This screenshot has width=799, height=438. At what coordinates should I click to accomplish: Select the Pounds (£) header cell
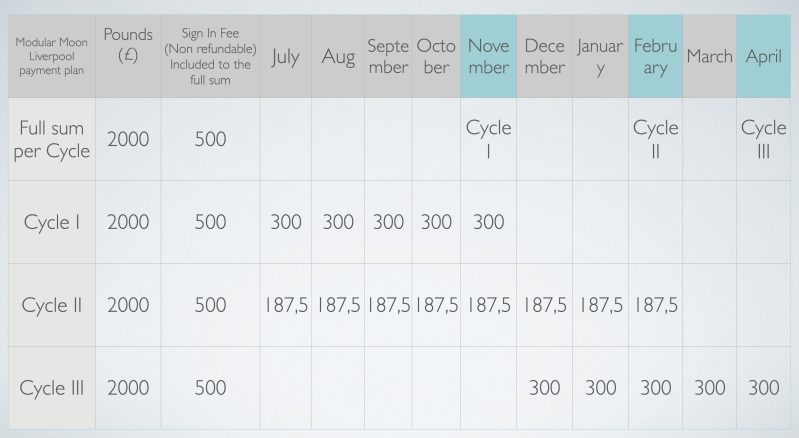point(125,57)
